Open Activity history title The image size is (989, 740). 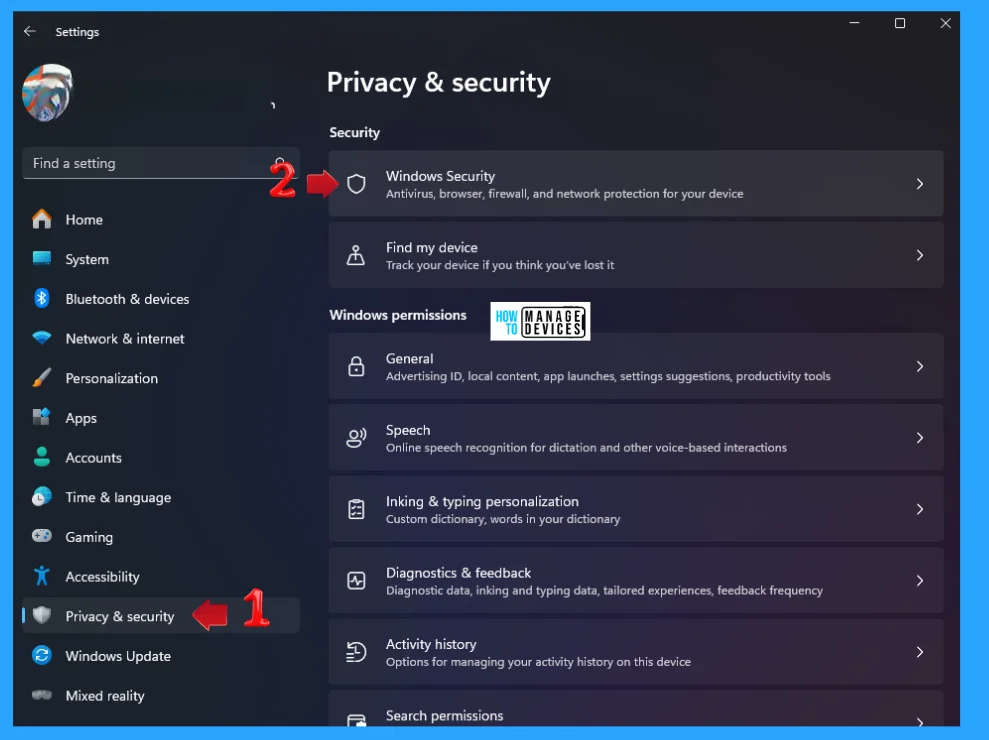point(431,644)
